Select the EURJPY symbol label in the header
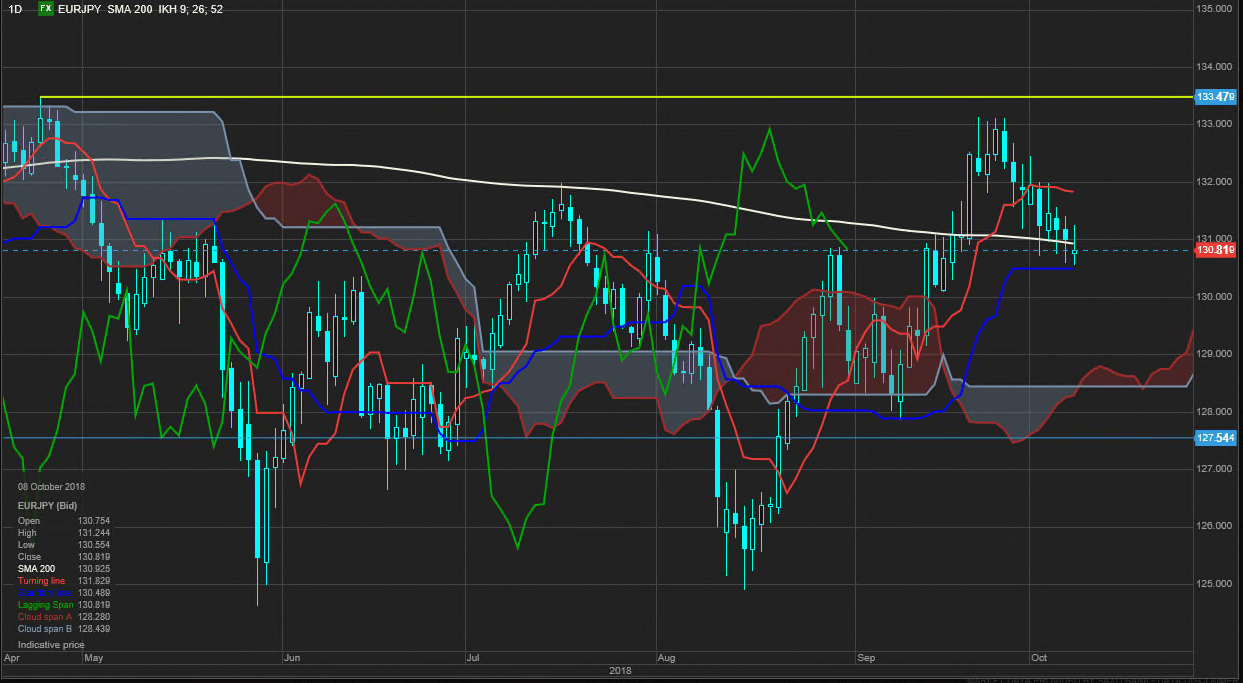The image size is (1243, 683). [79, 8]
